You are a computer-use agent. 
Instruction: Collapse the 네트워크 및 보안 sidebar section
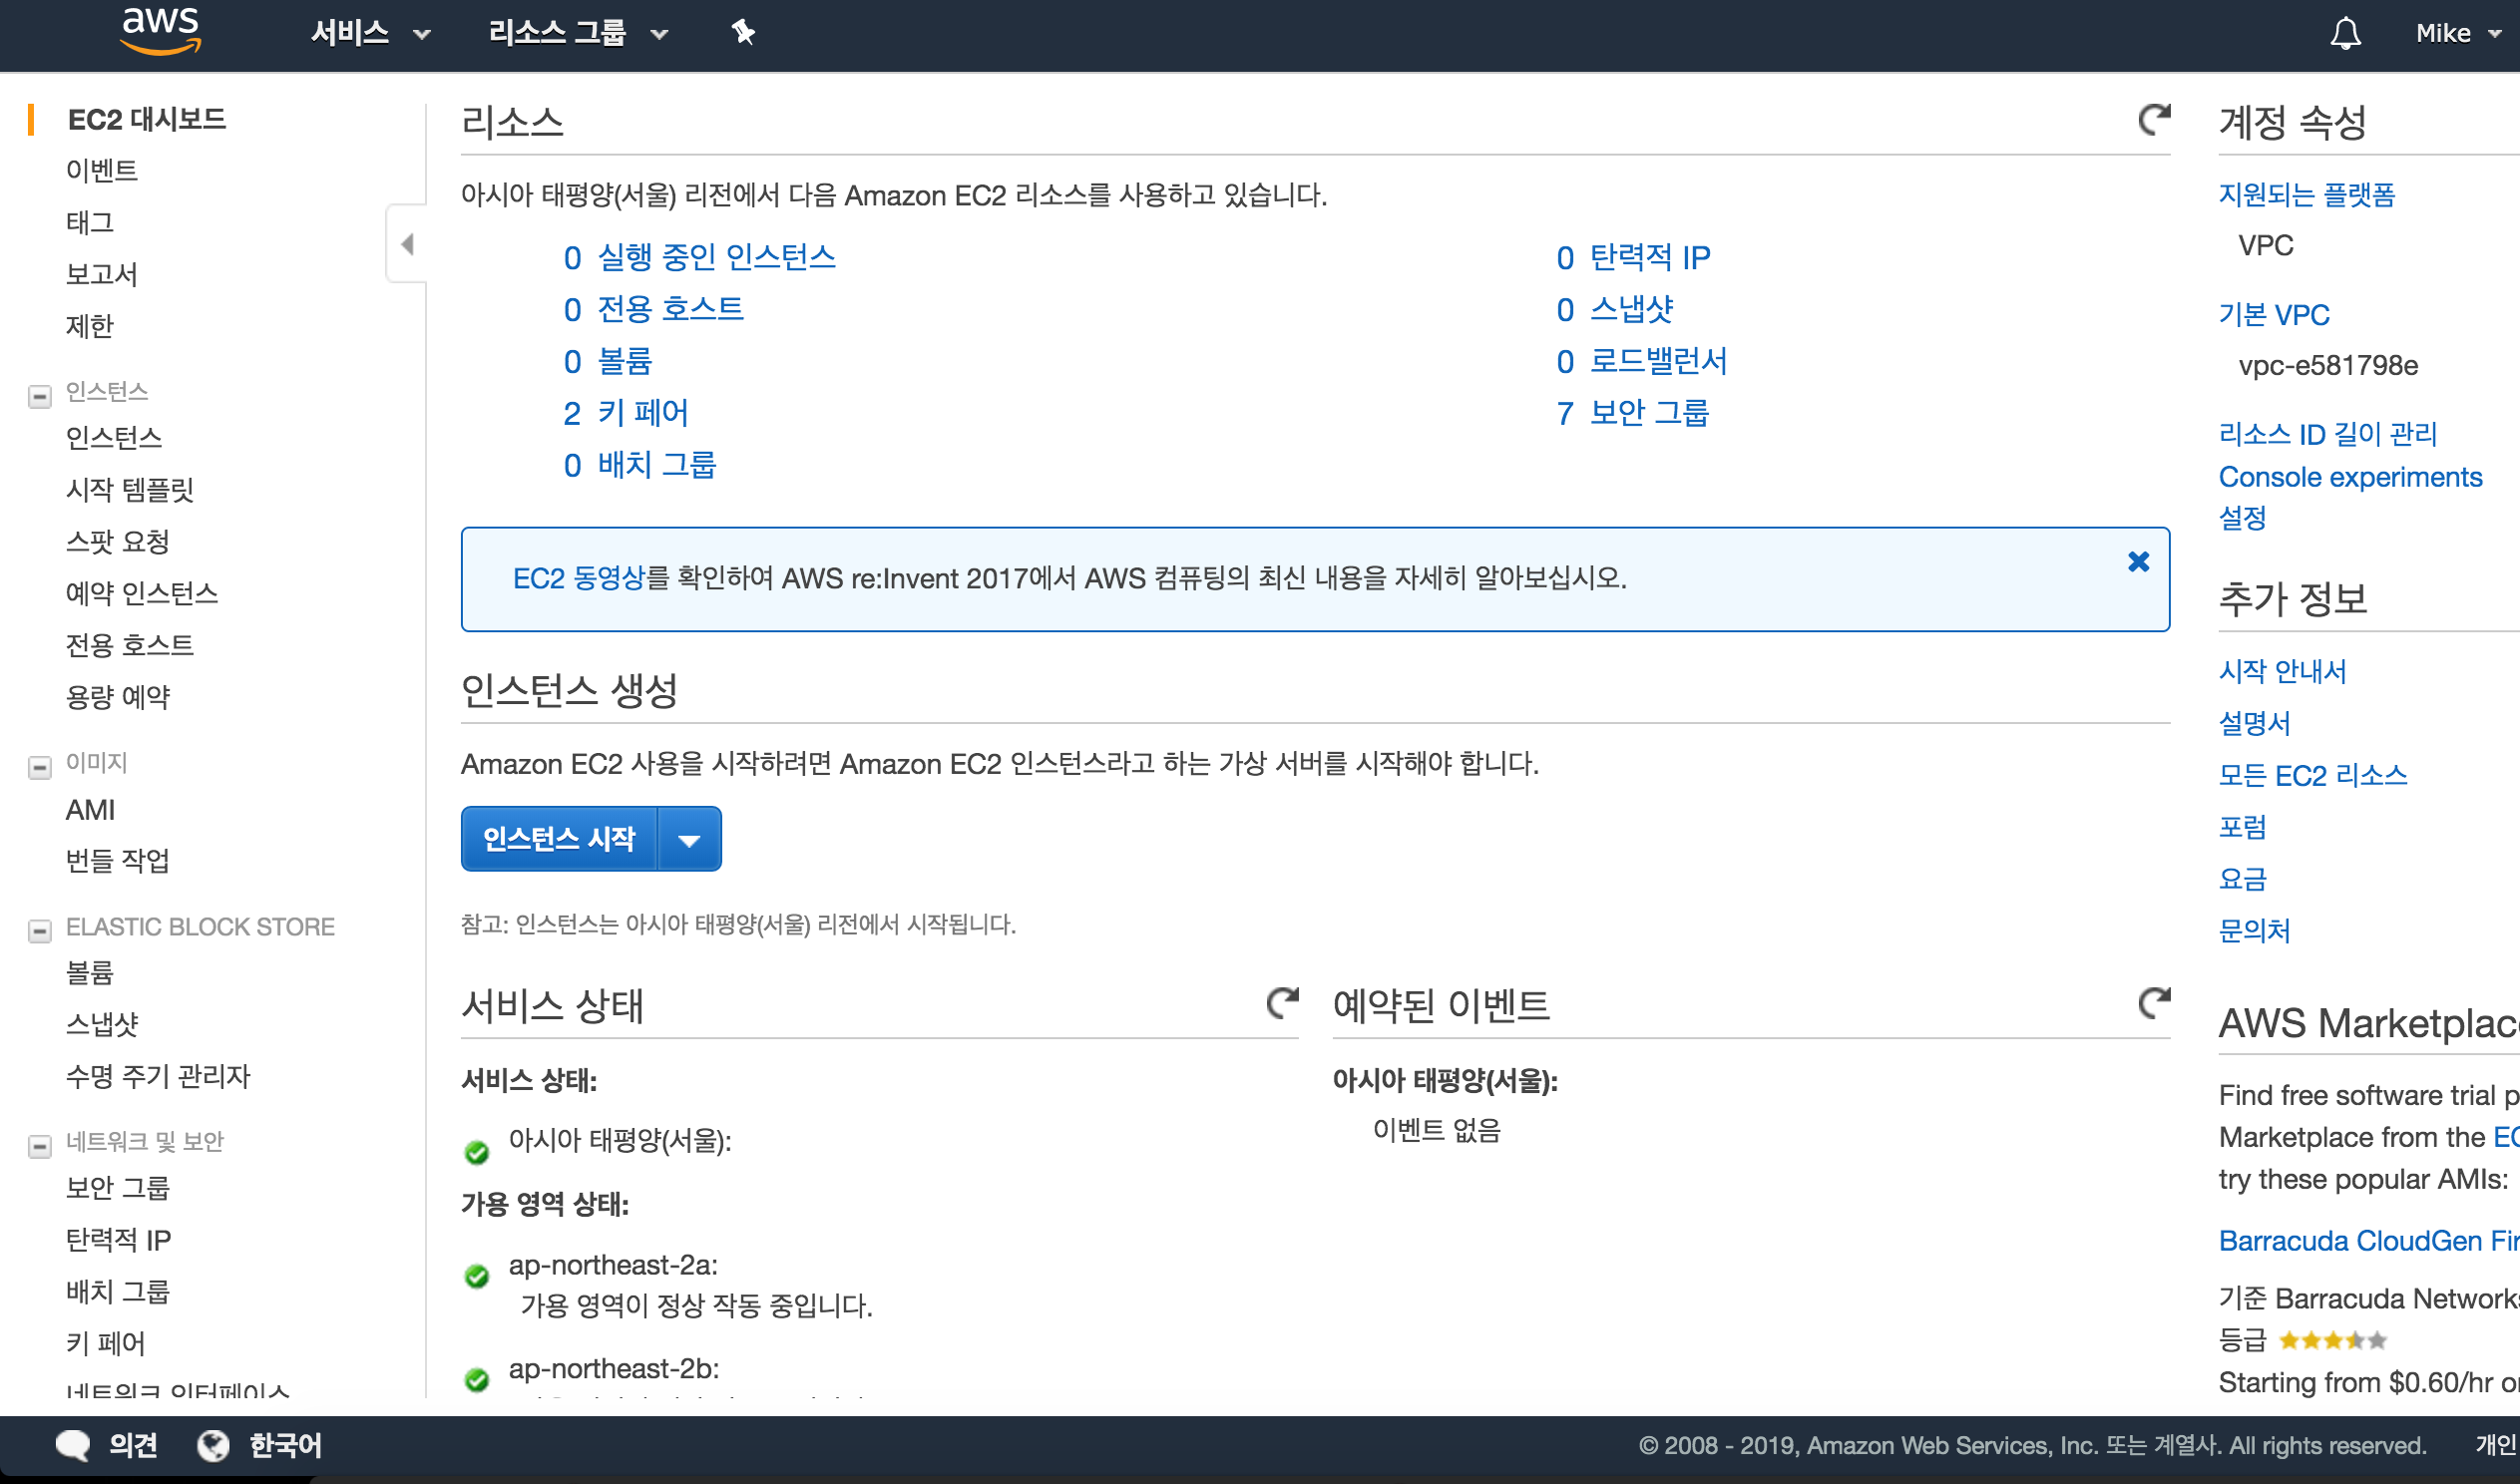(40, 1146)
